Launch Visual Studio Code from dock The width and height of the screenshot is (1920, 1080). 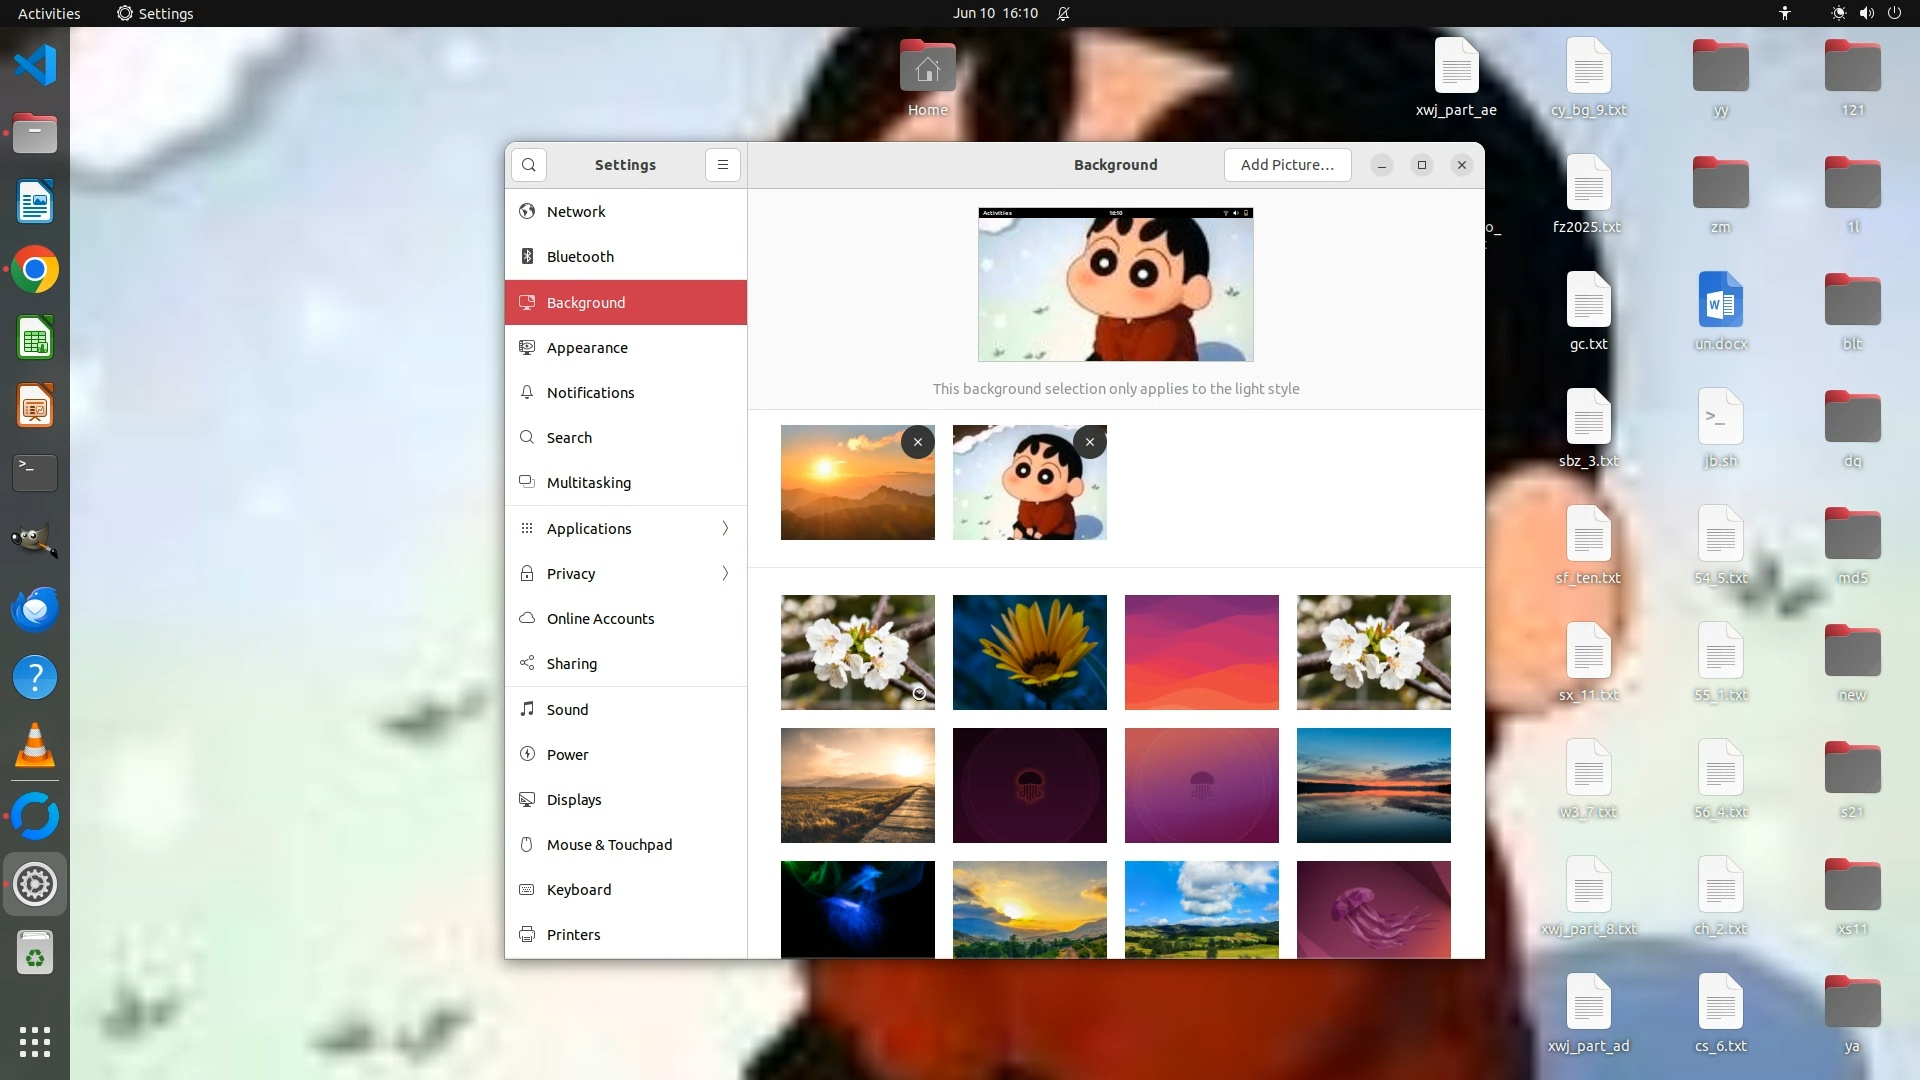35,66
